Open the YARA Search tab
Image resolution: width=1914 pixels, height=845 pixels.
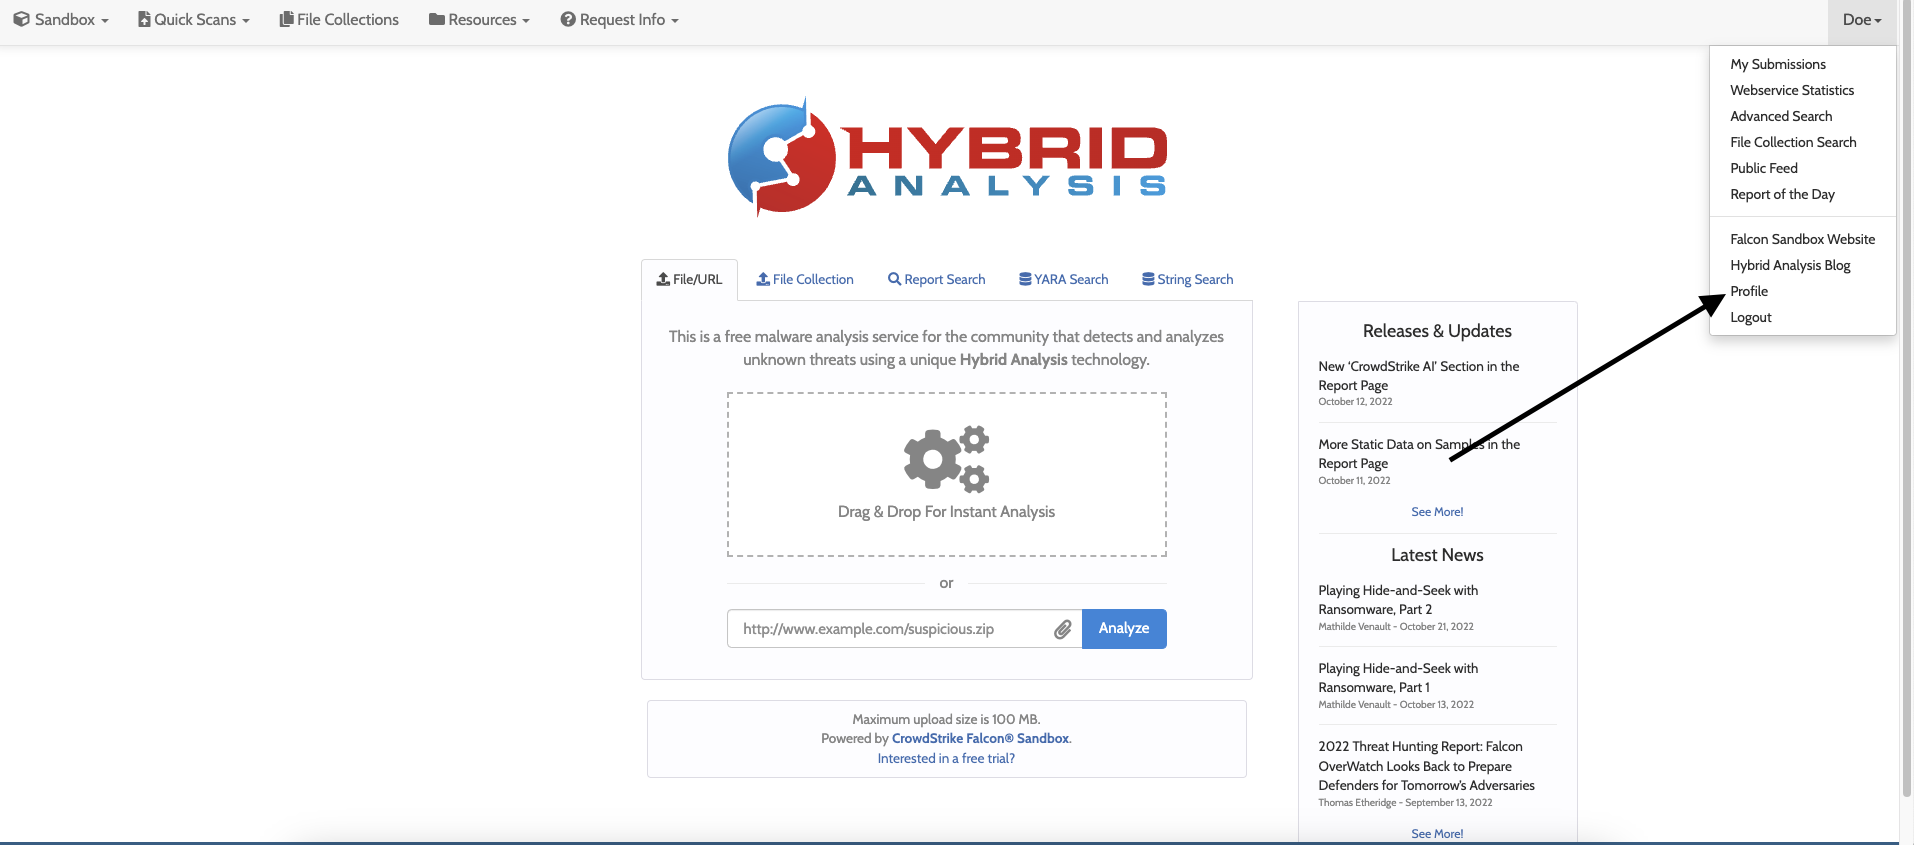tap(1063, 280)
